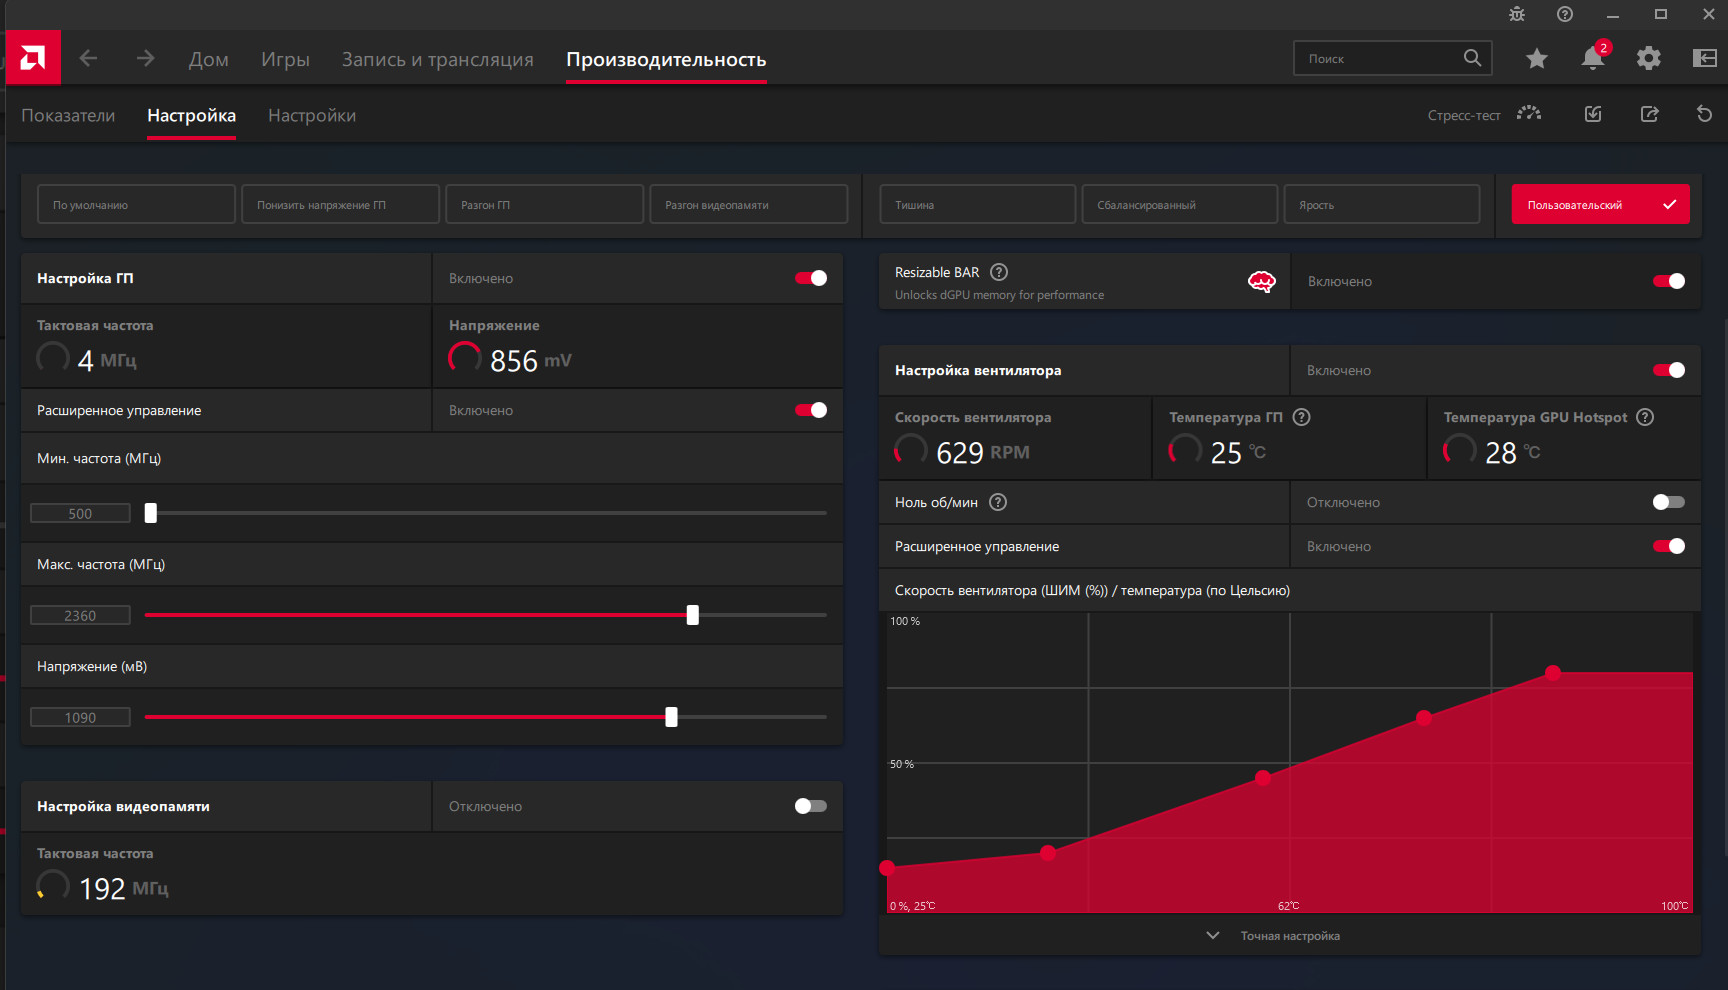Click the load profile icon
This screenshot has height=990, width=1728.
[1593, 114]
